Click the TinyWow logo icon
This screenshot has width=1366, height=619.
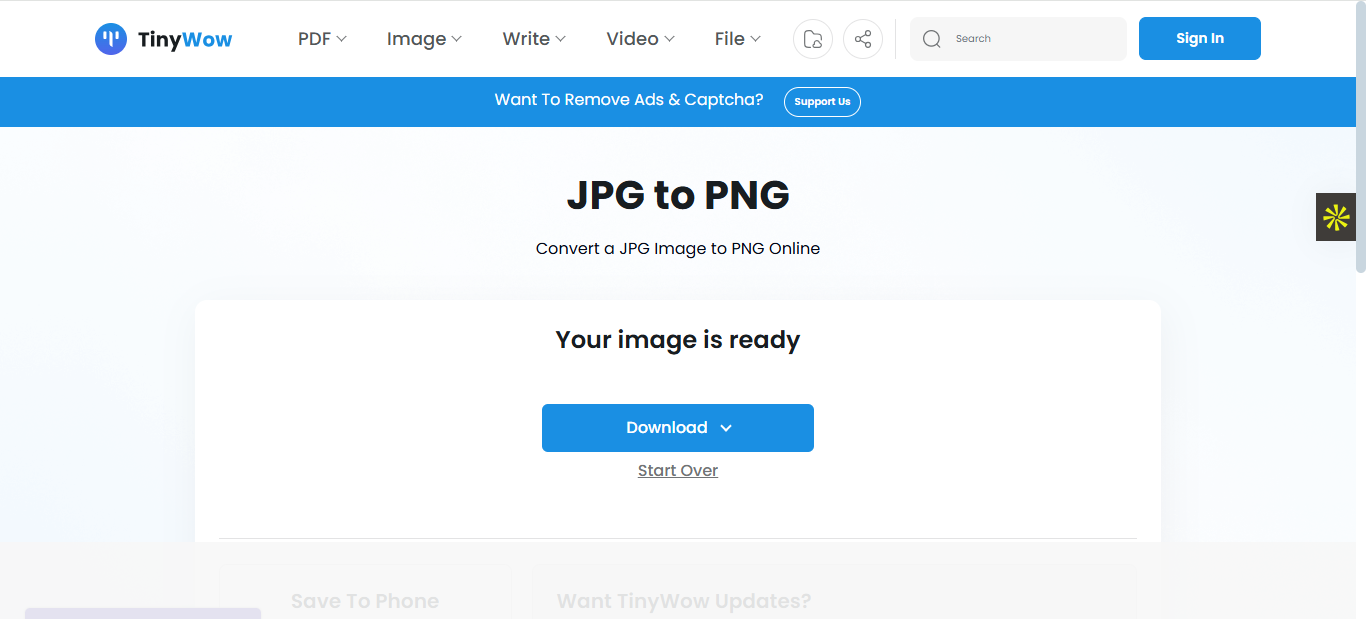[110, 38]
